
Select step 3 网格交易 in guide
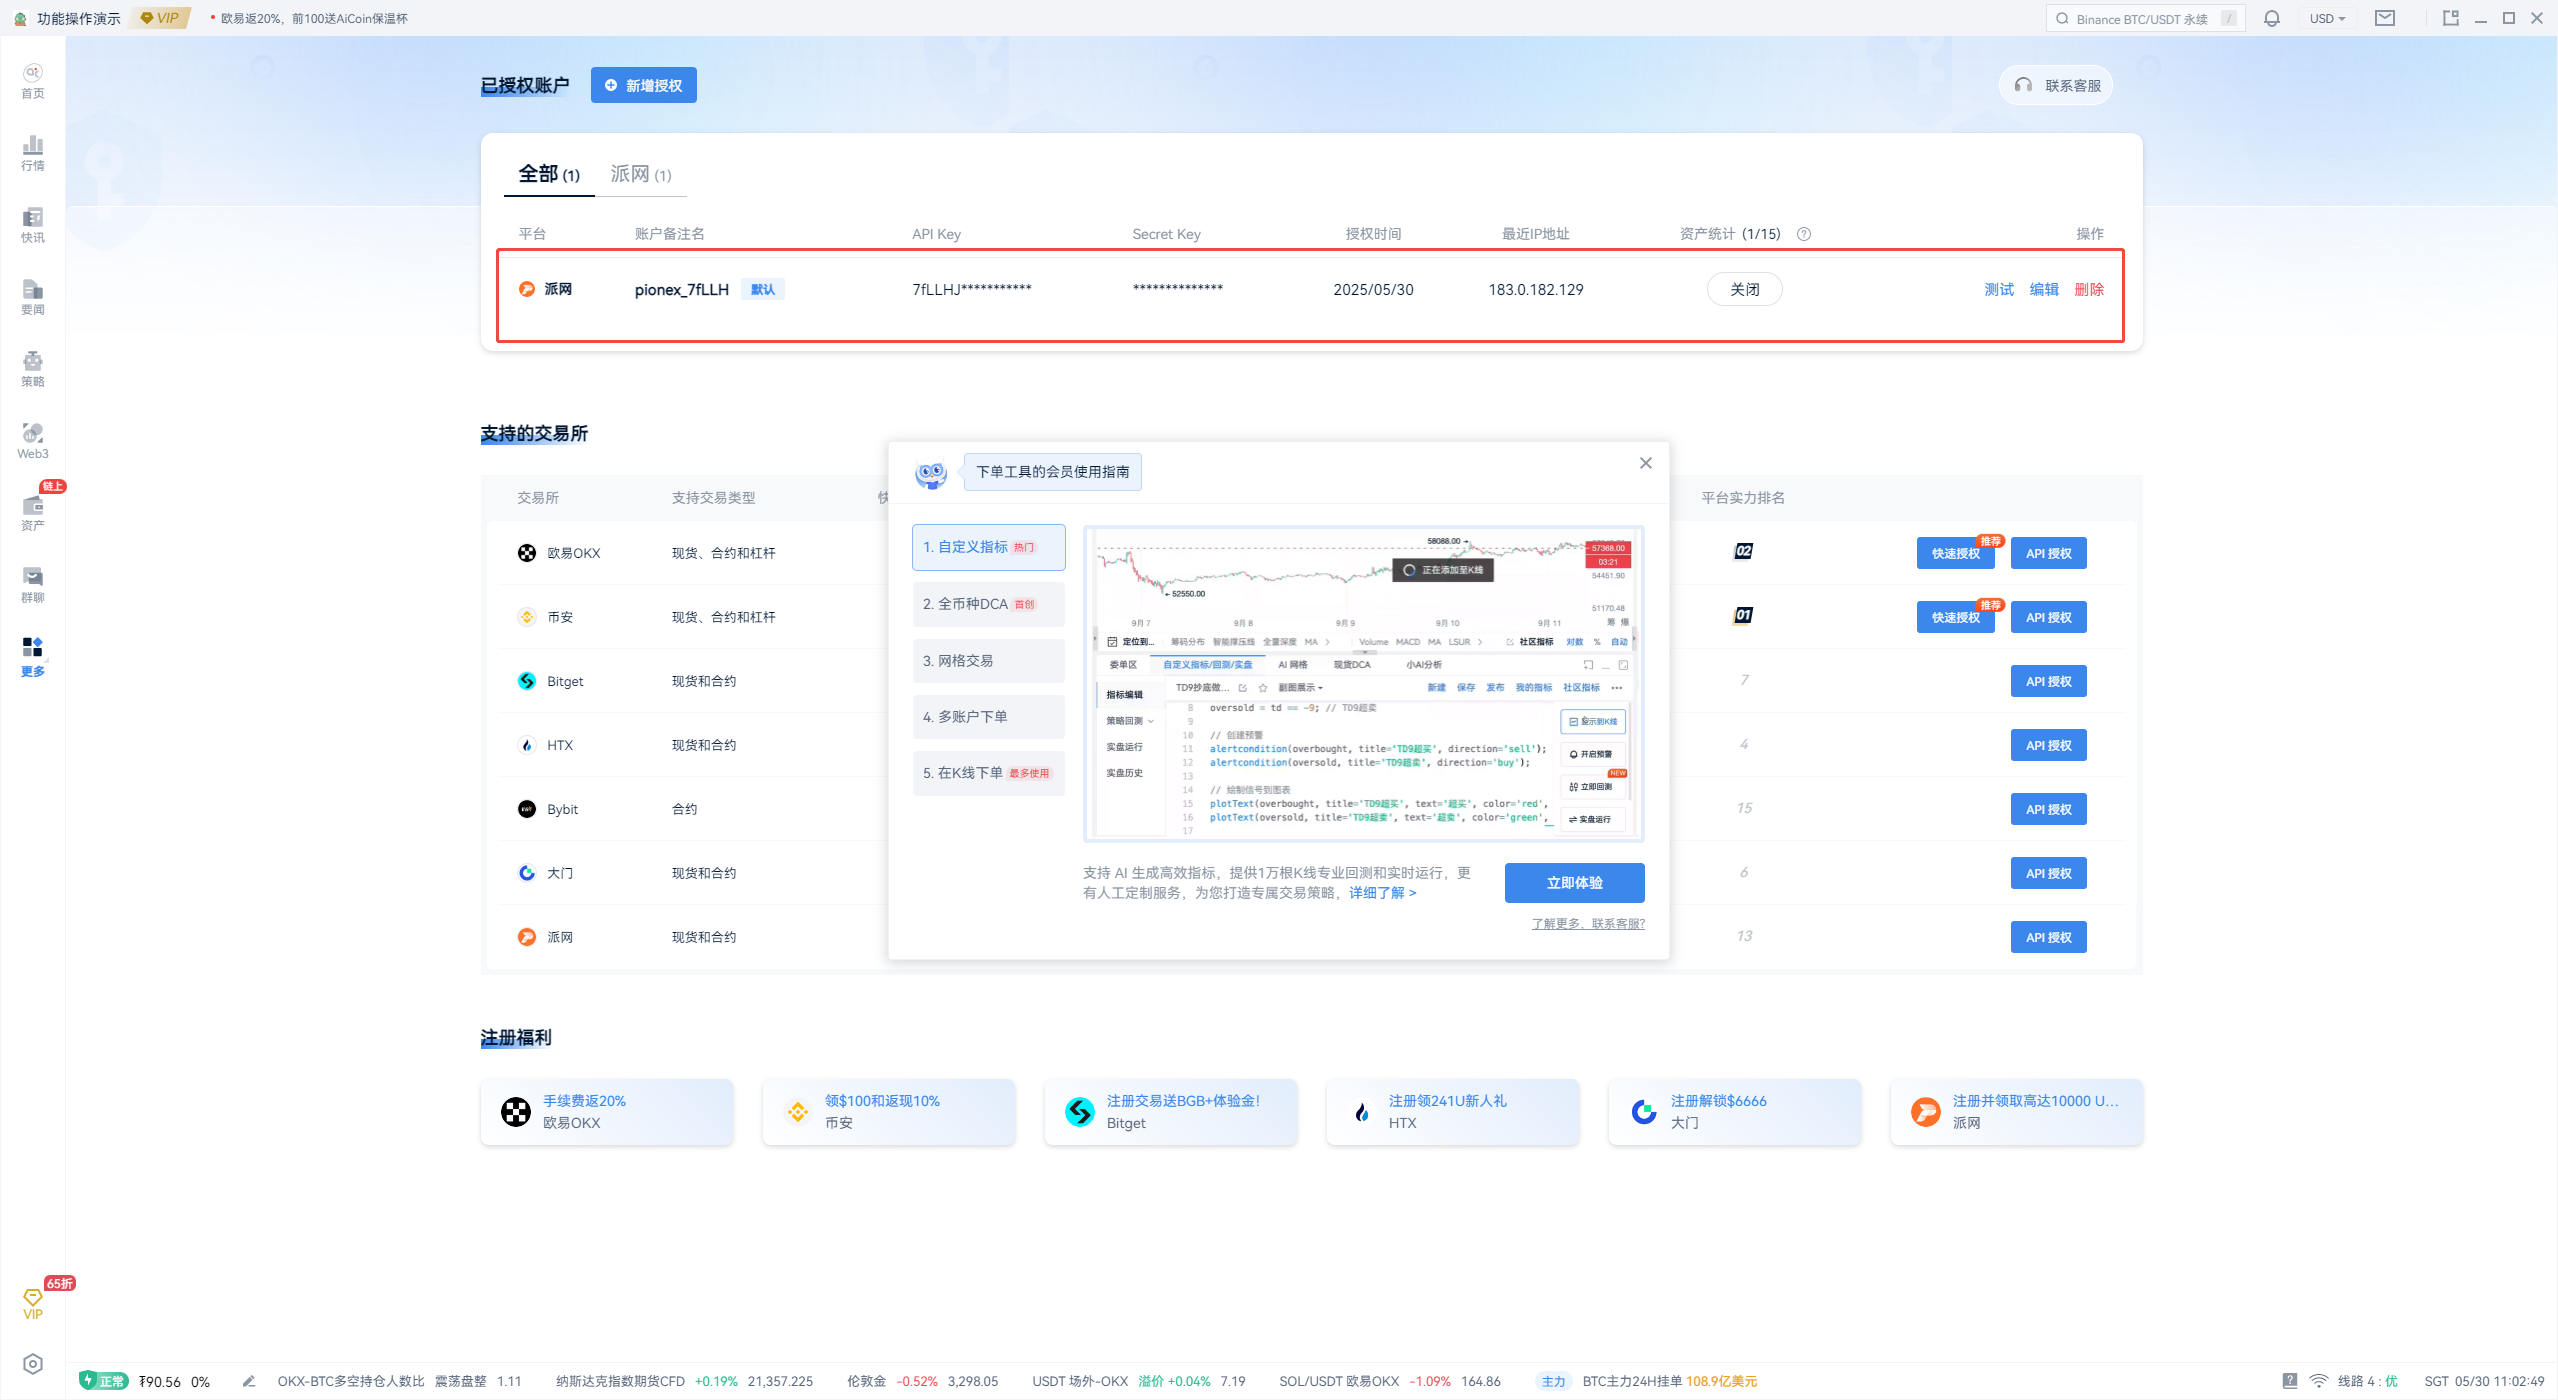coord(988,660)
